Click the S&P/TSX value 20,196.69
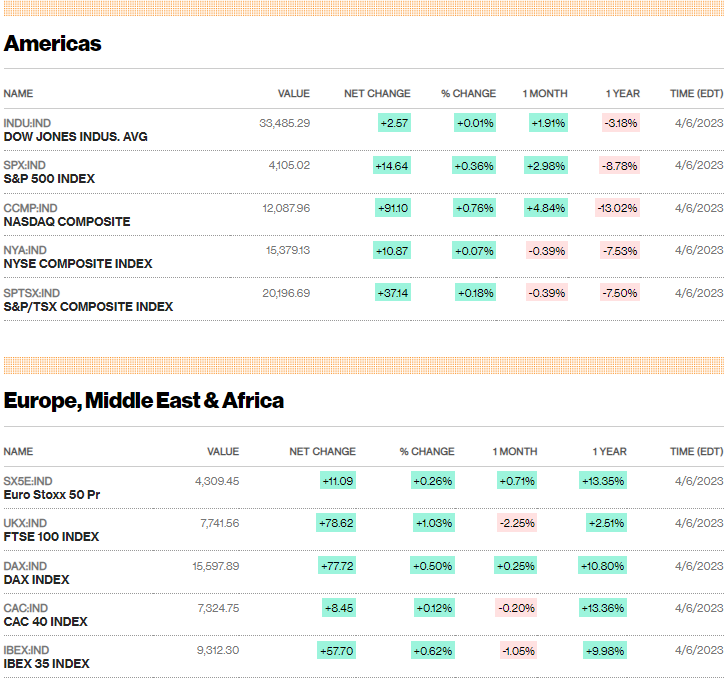The image size is (728, 680). click(286, 293)
